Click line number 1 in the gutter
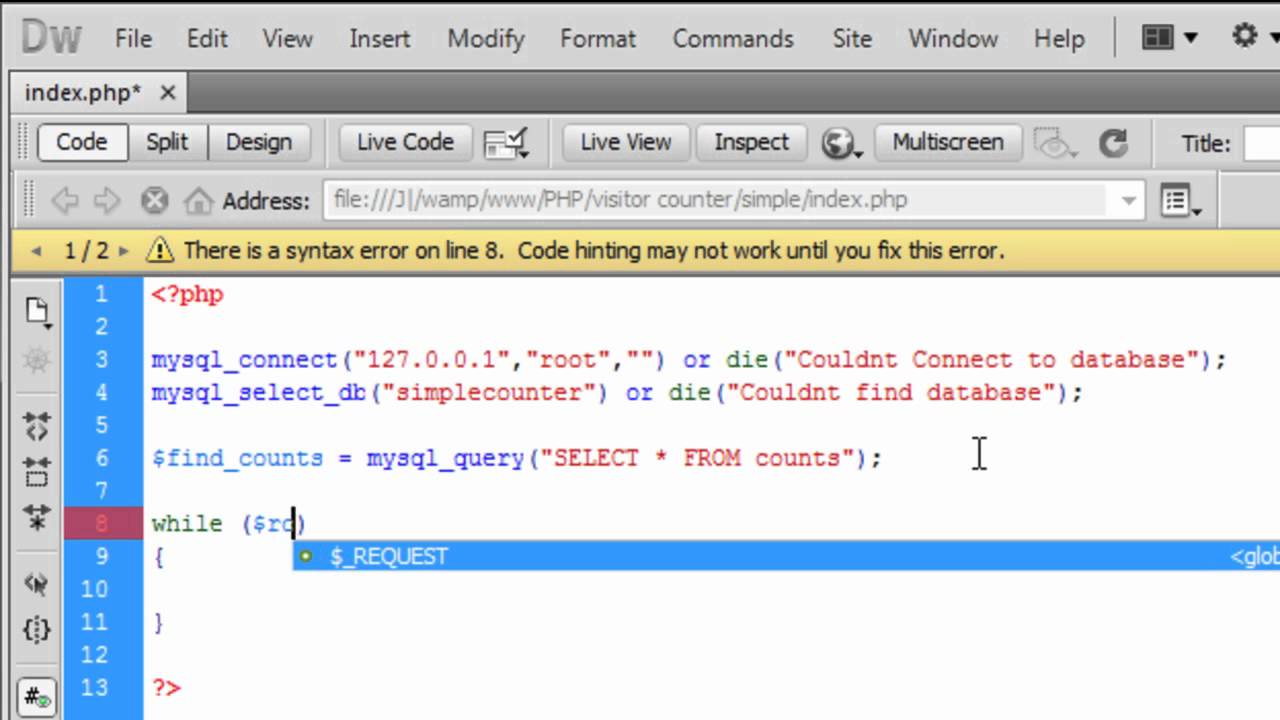This screenshot has width=1280, height=720. tap(102, 294)
